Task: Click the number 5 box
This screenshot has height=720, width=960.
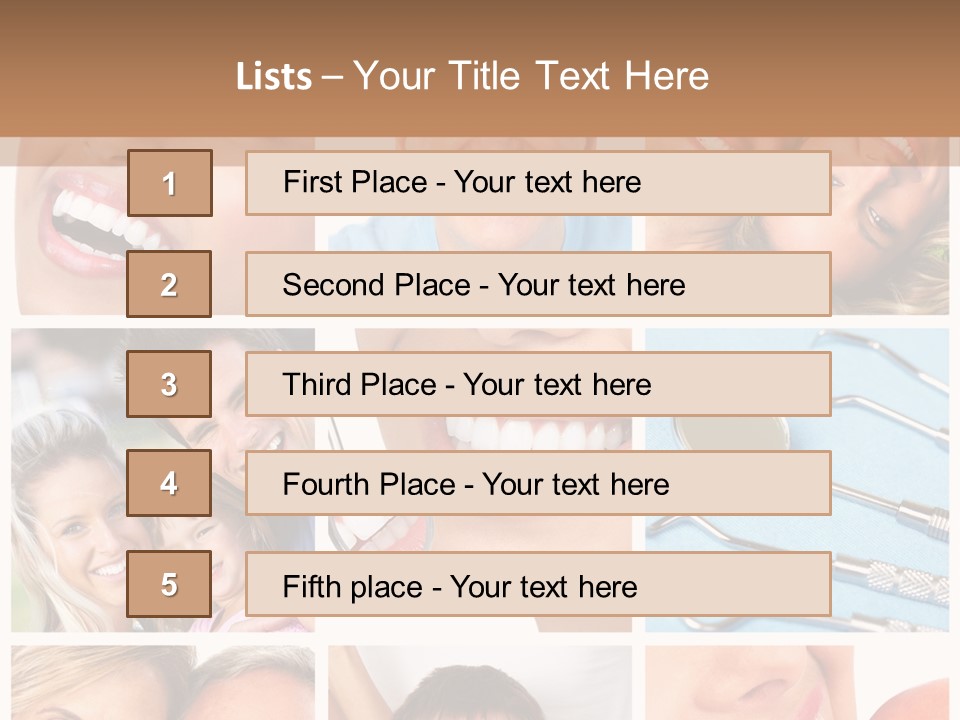Action: [169, 584]
